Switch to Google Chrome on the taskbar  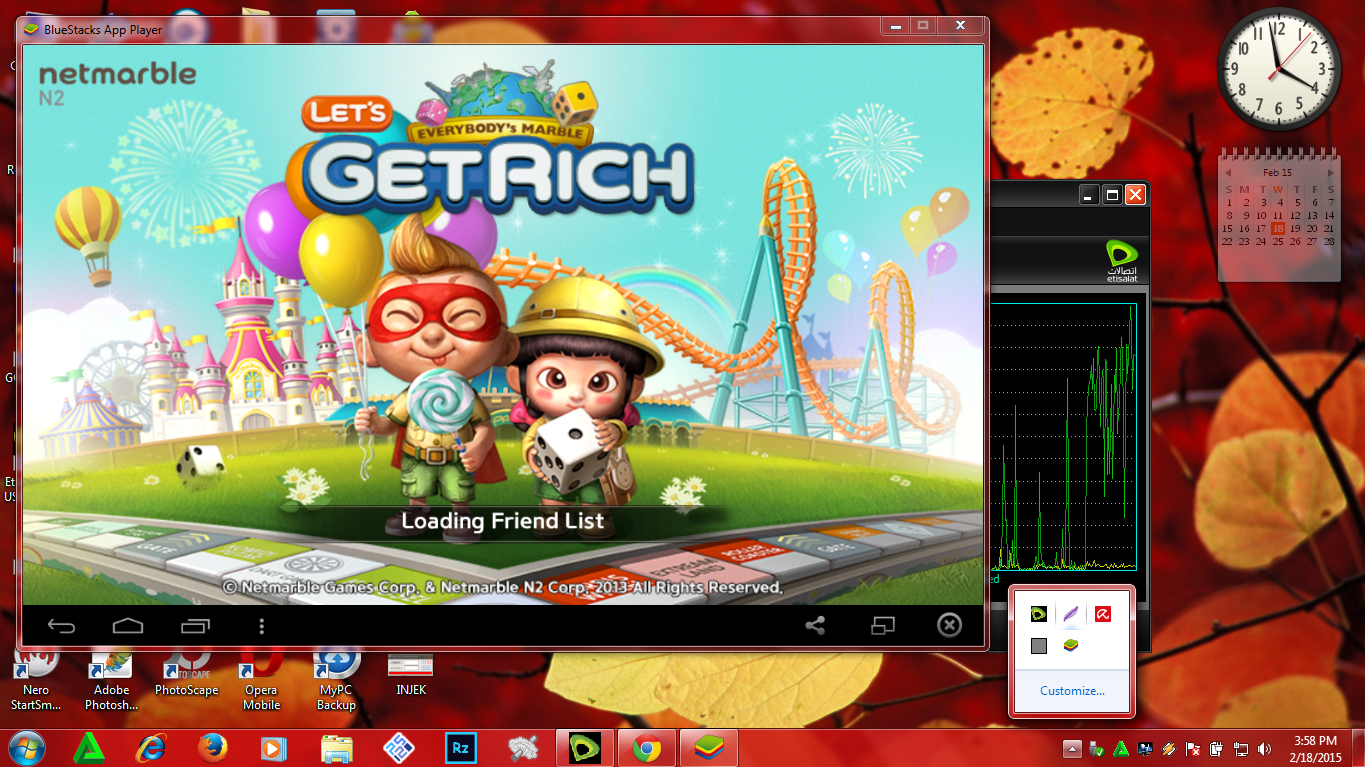point(647,747)
